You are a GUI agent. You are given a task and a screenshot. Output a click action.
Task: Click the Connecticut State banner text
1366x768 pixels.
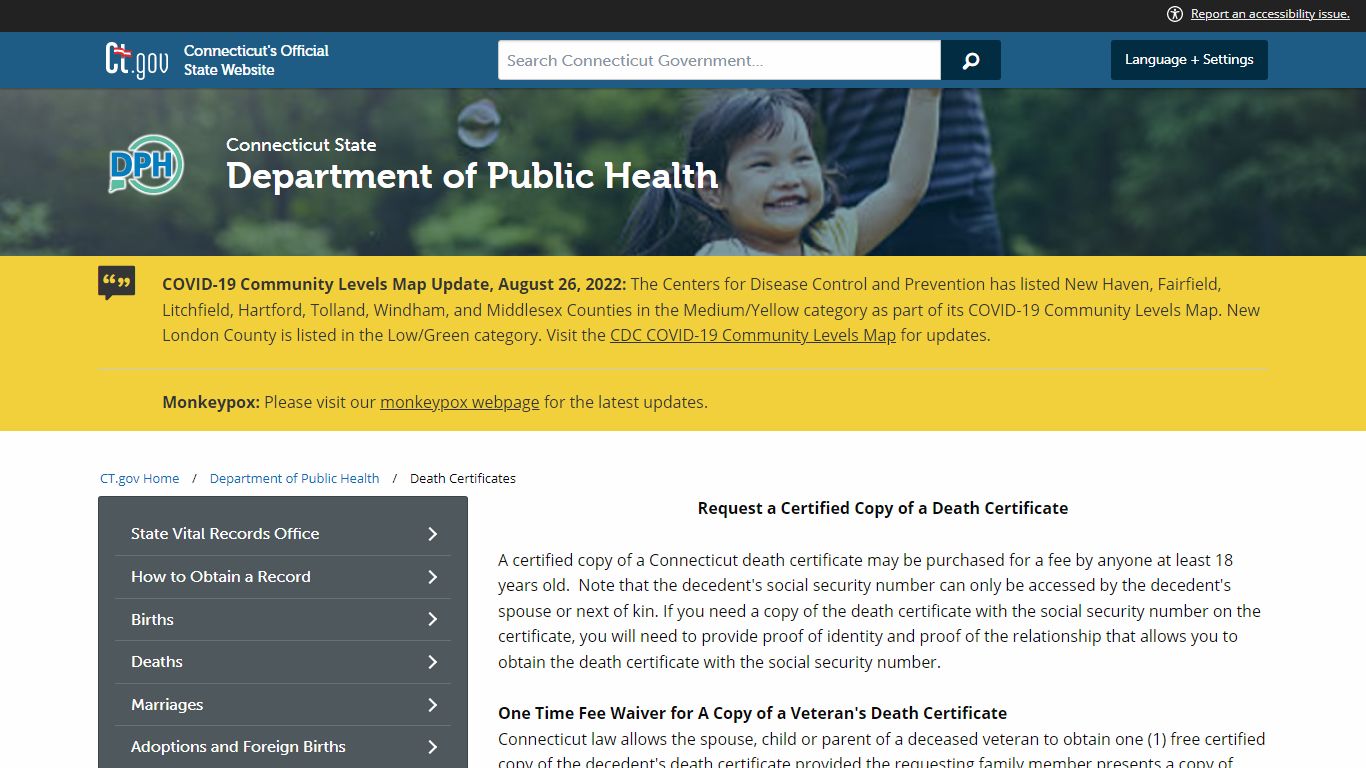[x=301, y=145]
